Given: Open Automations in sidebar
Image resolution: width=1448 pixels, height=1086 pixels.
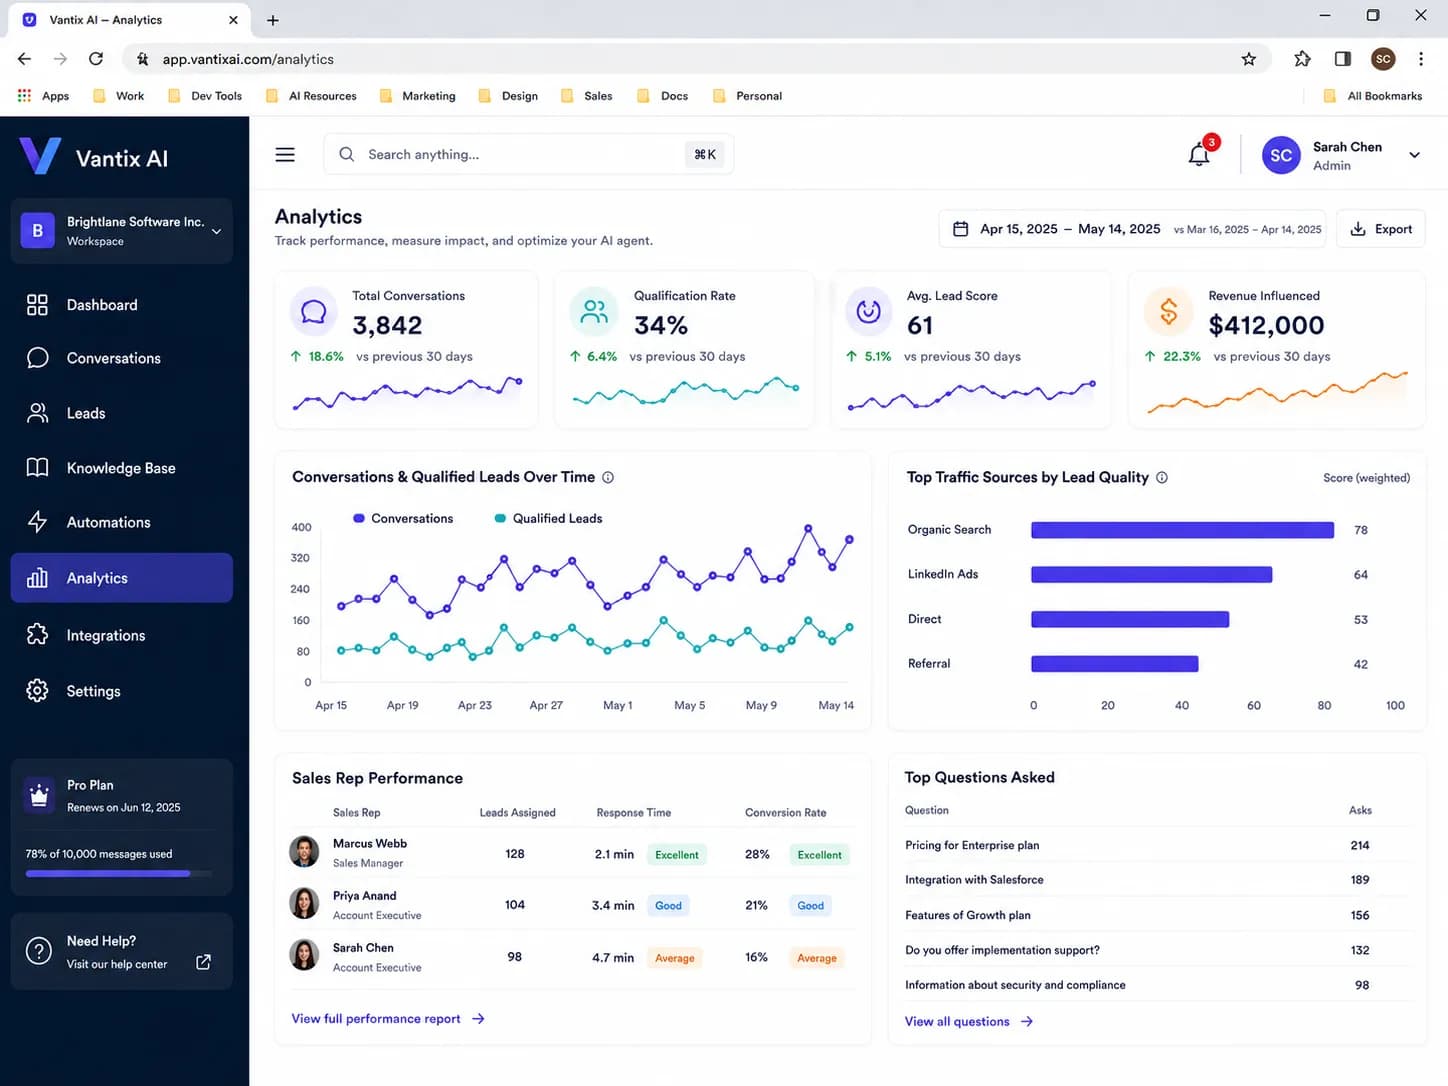Looking at the screenshot, I should pyautogui.click(x=122, y=522).
